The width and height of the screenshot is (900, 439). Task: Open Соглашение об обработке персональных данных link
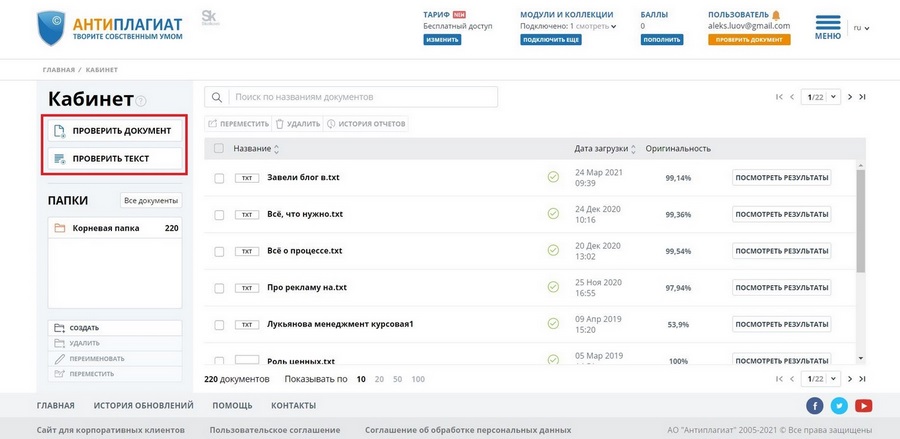pos(468,430)
